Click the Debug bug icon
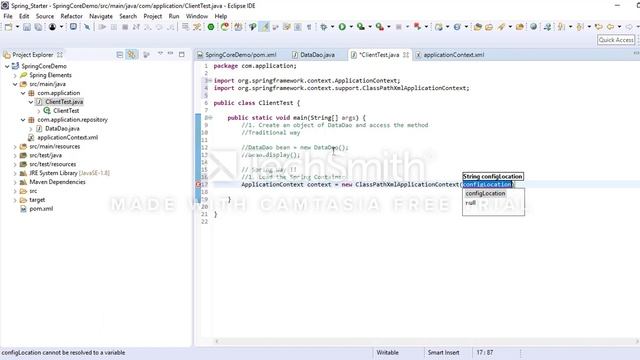 coord(324,27)
